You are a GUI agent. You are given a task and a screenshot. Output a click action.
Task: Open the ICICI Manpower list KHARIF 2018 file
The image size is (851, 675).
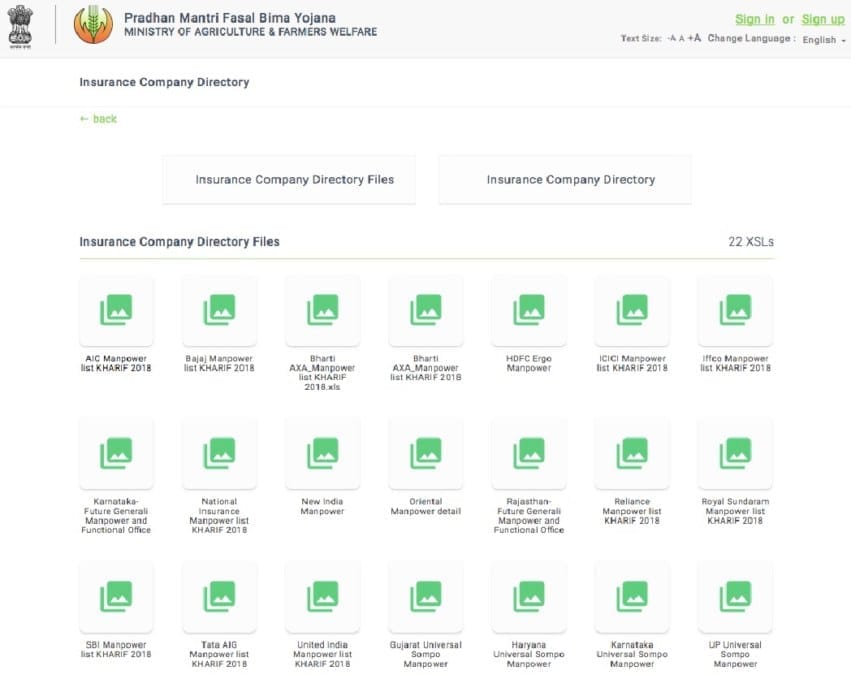coord(631,311)
